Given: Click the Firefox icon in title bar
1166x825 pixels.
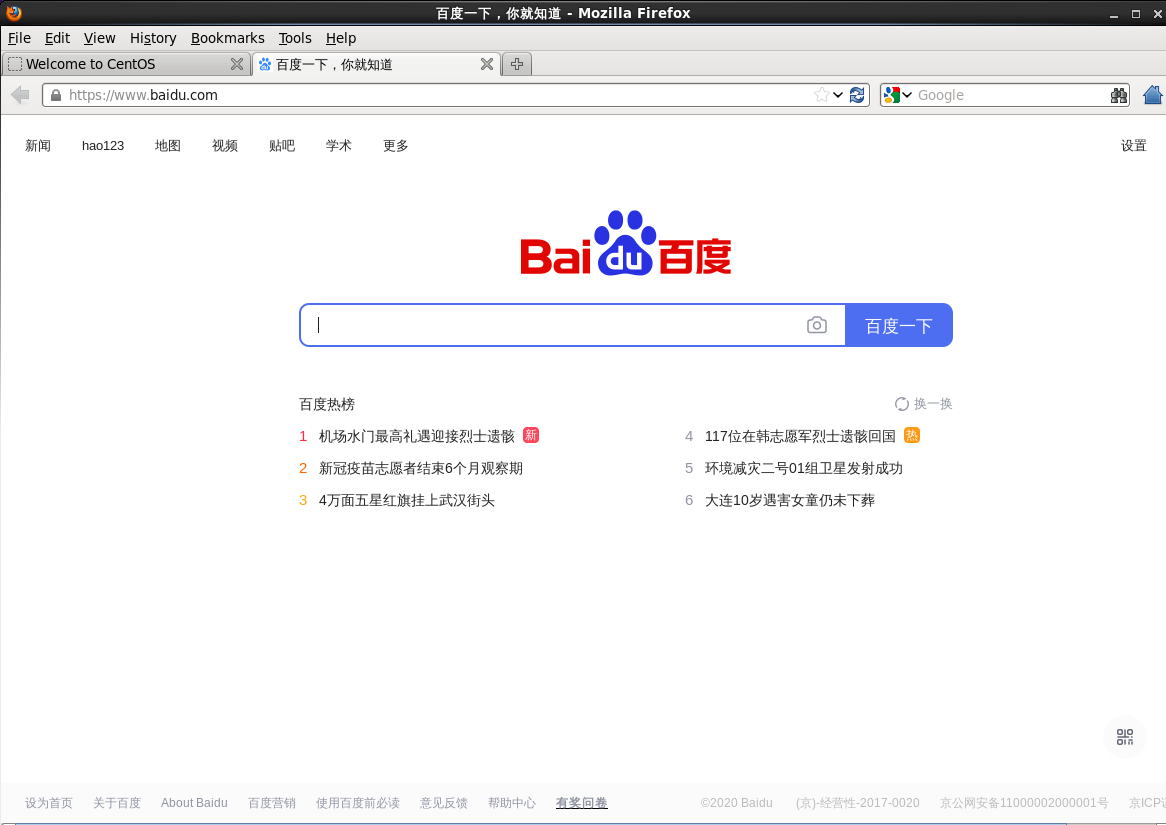Looking at the screenshot, I should (x=13, y=13).
